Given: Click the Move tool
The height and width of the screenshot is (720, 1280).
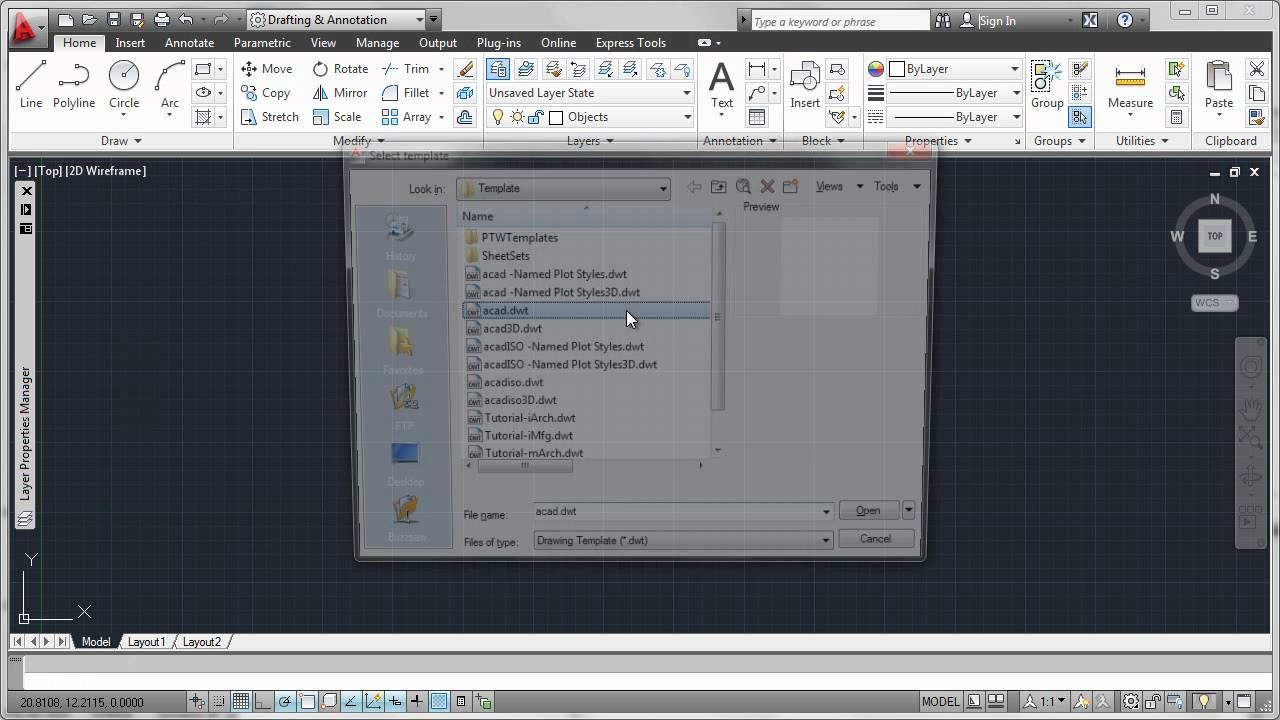Looking at the screenshot, I should [267, 69].
